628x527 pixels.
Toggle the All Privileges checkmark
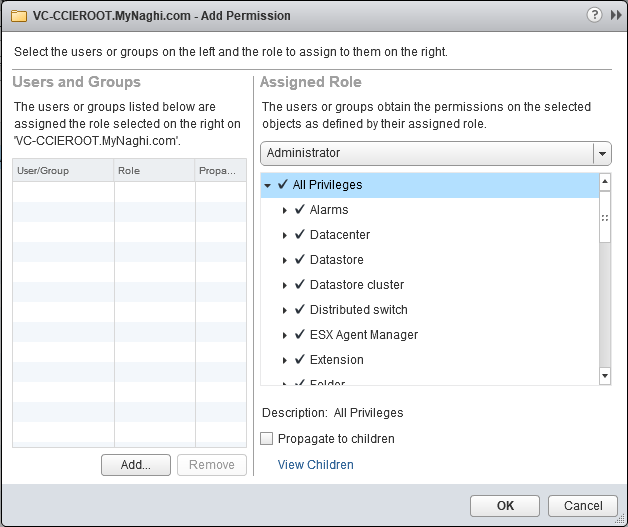coord(283,185)
